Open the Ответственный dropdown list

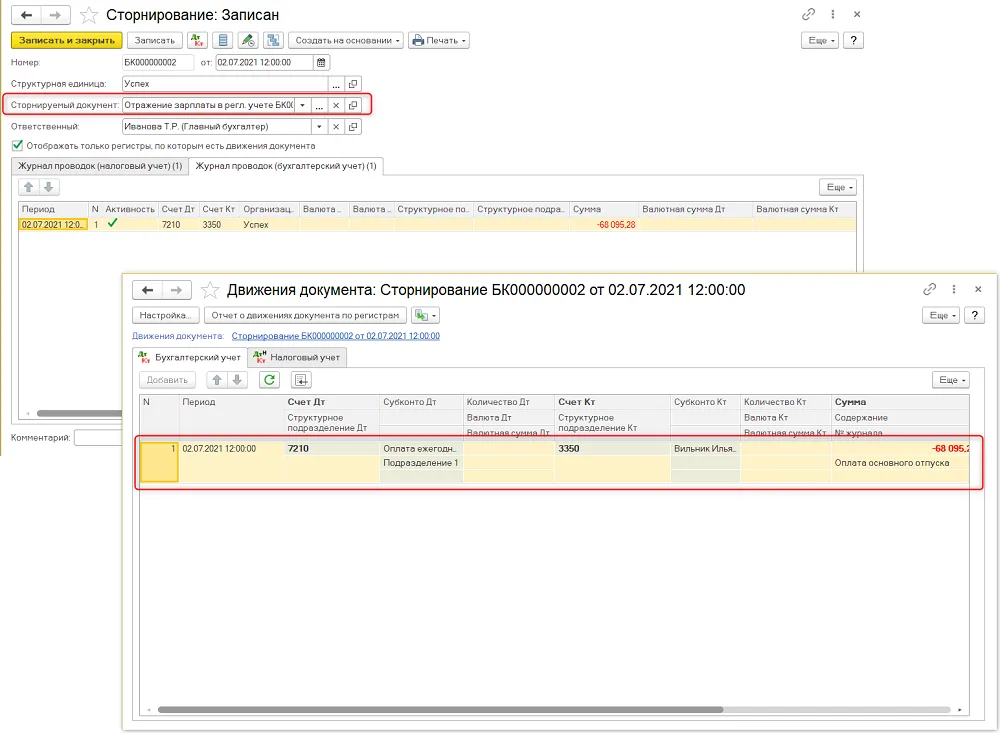pos(320,126)
